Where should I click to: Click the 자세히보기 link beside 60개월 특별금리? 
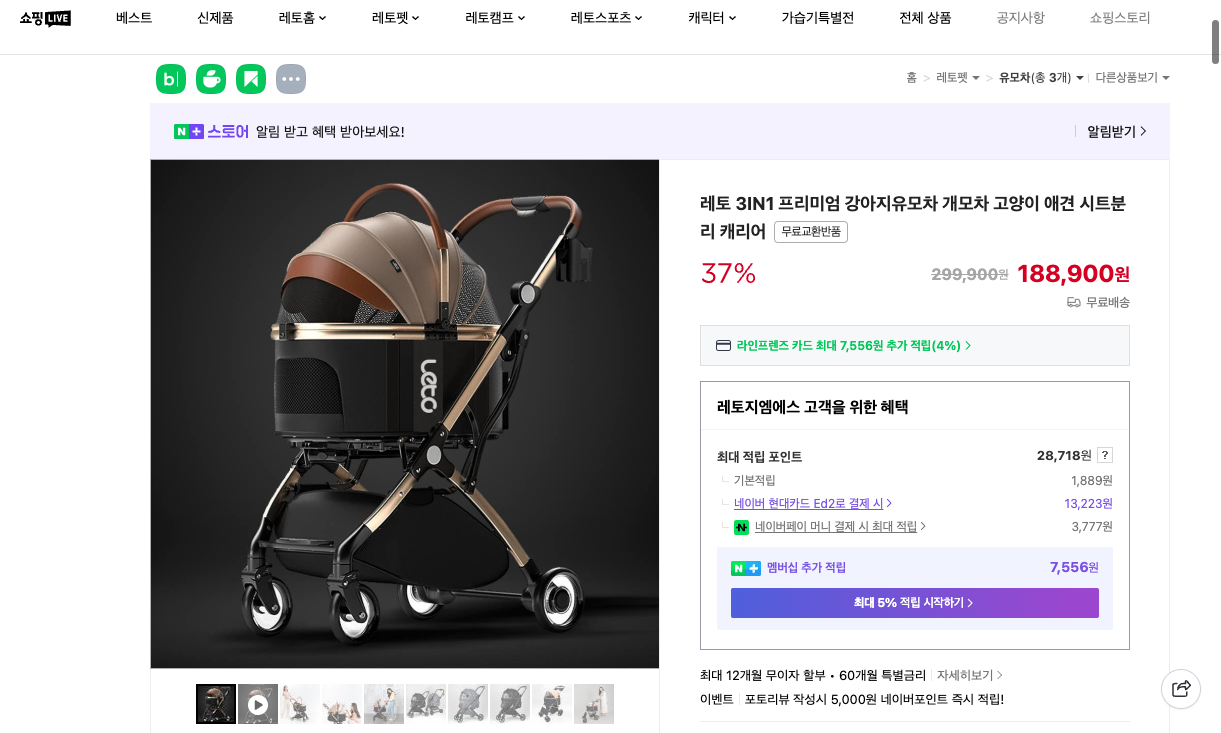tap(965, 675)
